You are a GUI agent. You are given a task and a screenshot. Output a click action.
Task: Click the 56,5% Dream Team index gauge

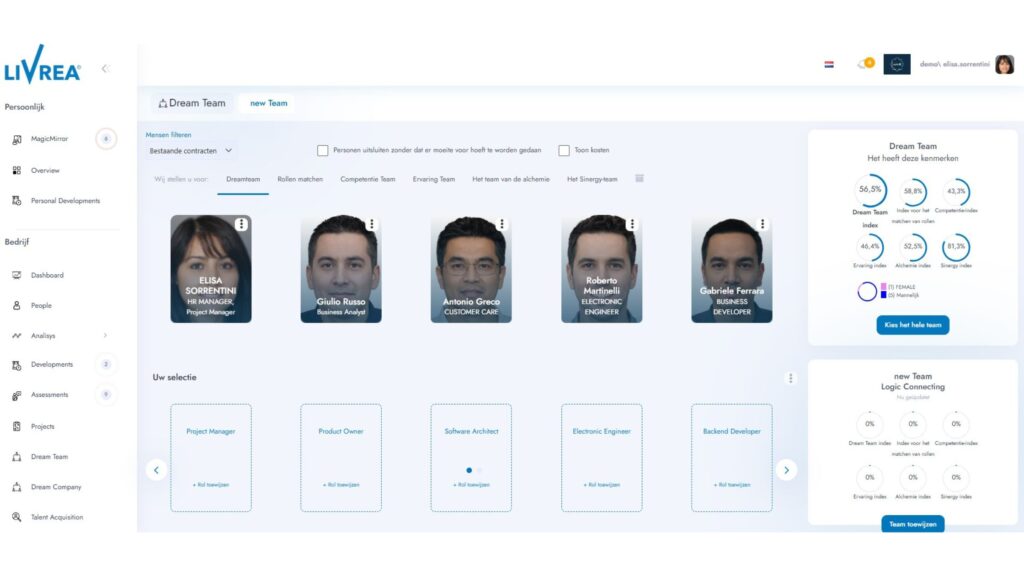(870, 189)
